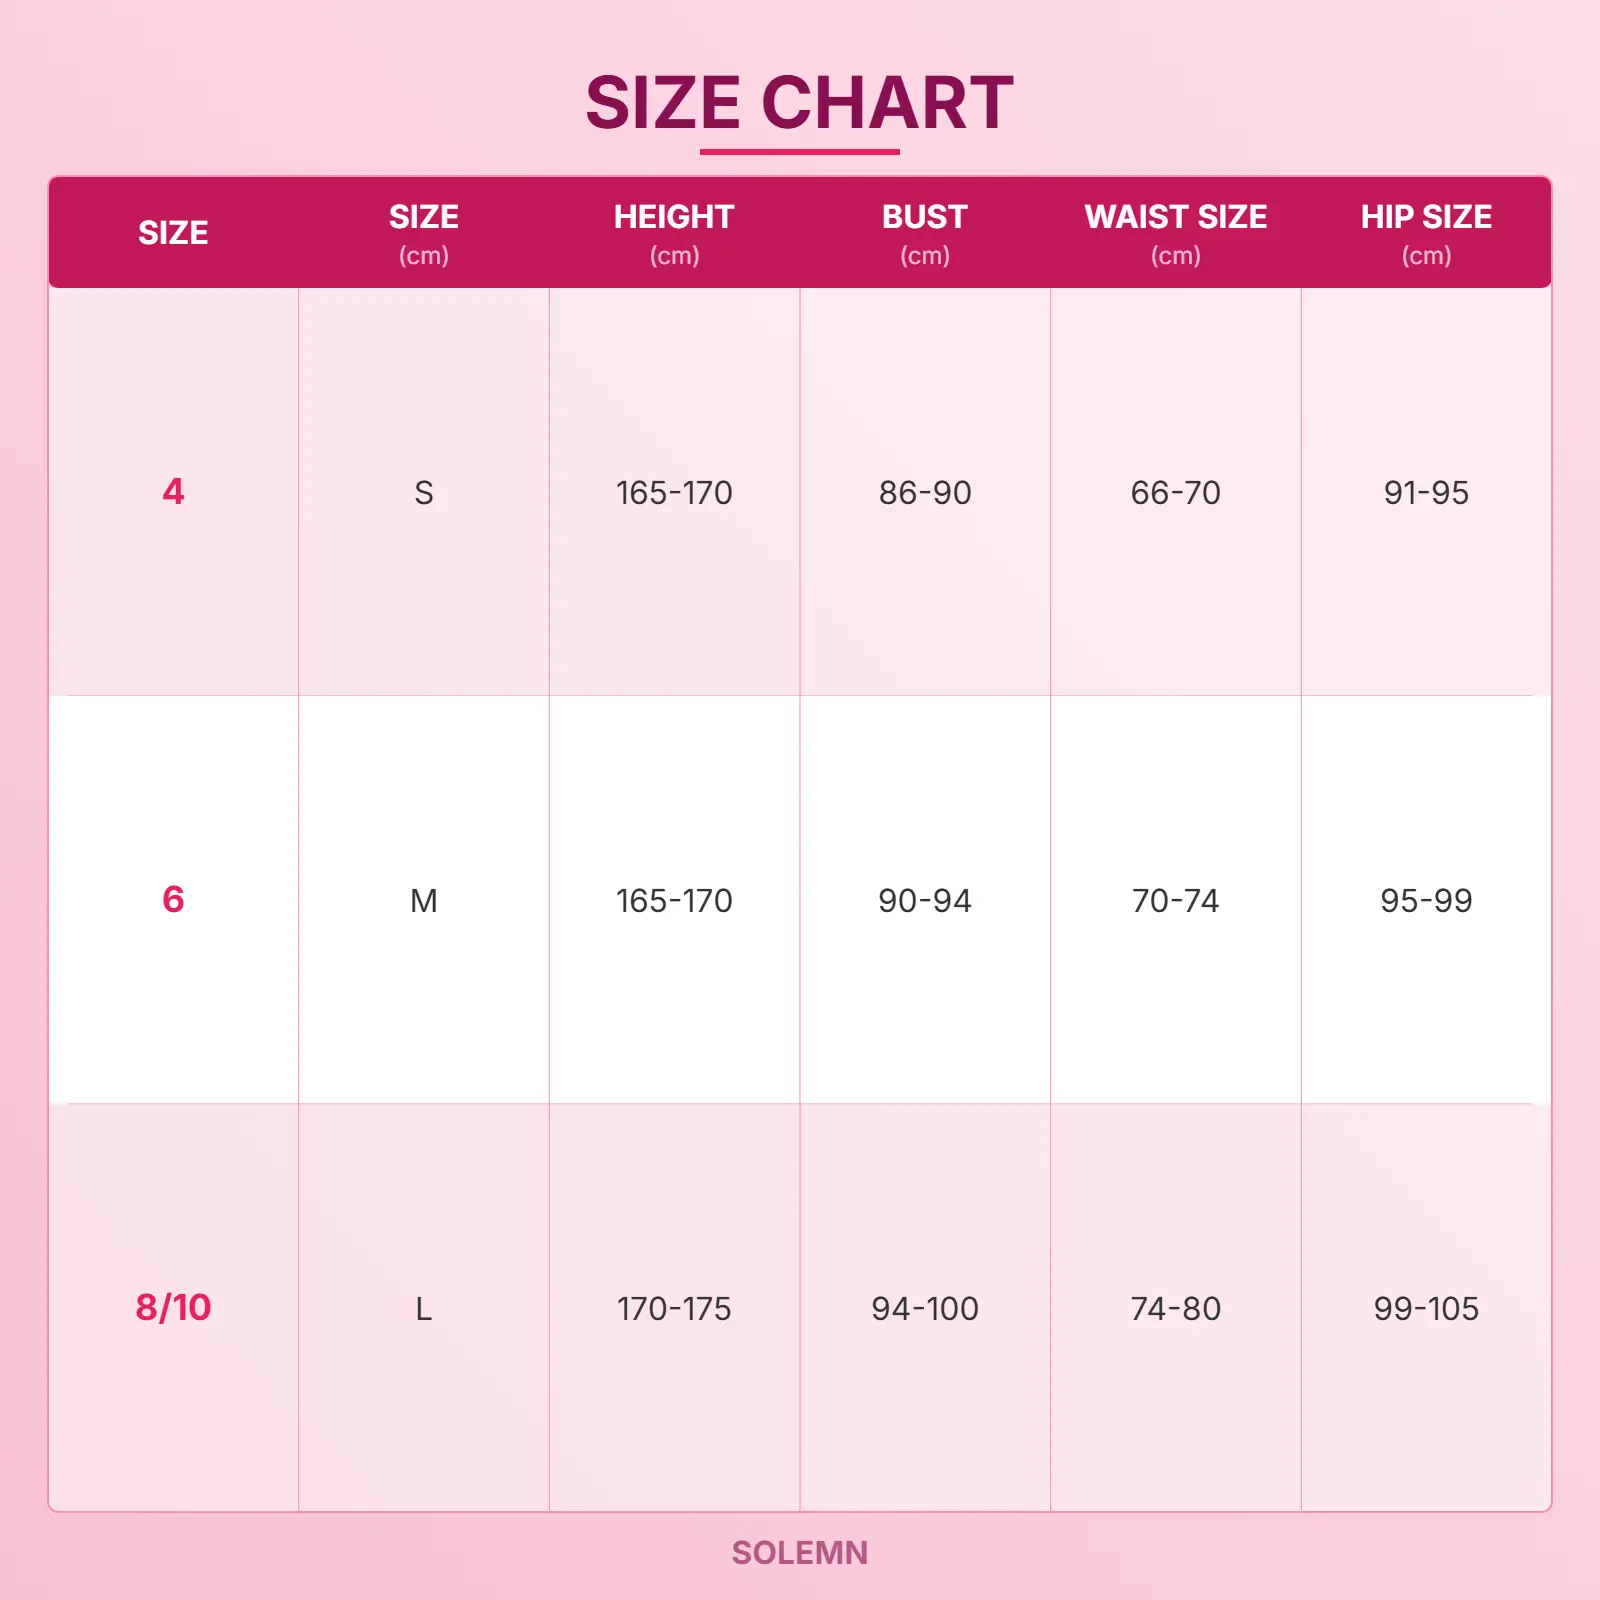Screen dimensions: 1600x1600
Task: Click the L size cell
Action: point(424,1308)
